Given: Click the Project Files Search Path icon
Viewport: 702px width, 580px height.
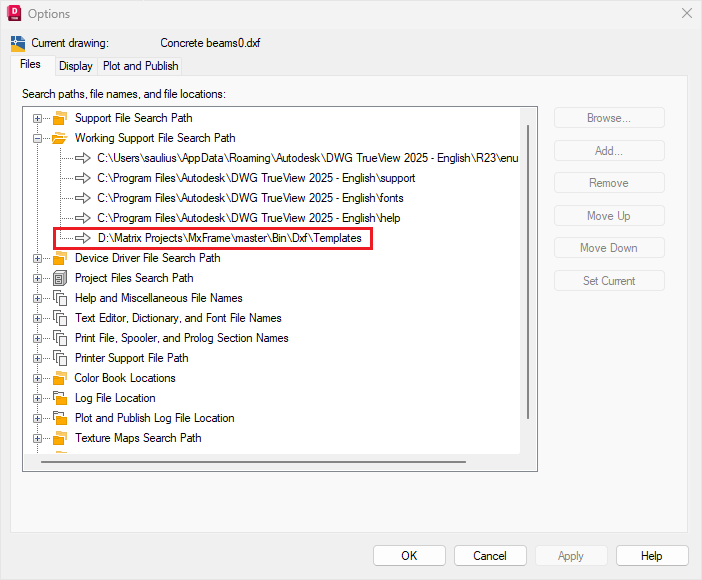Looking at the screenshot, I should (x=60, y=278).
